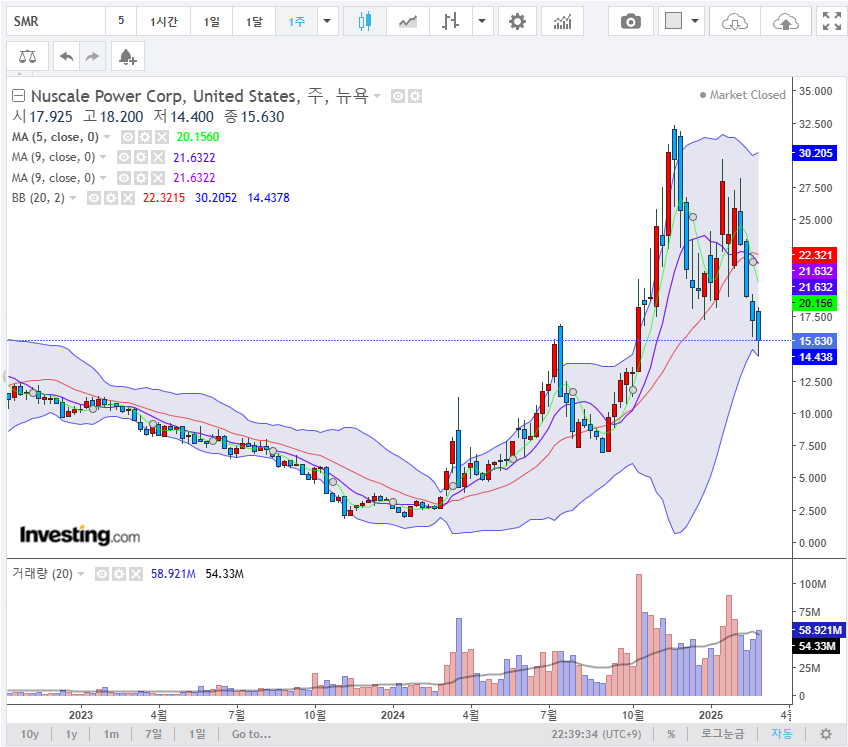Open settings for BB 20 indicator

(x=111, y=198)
